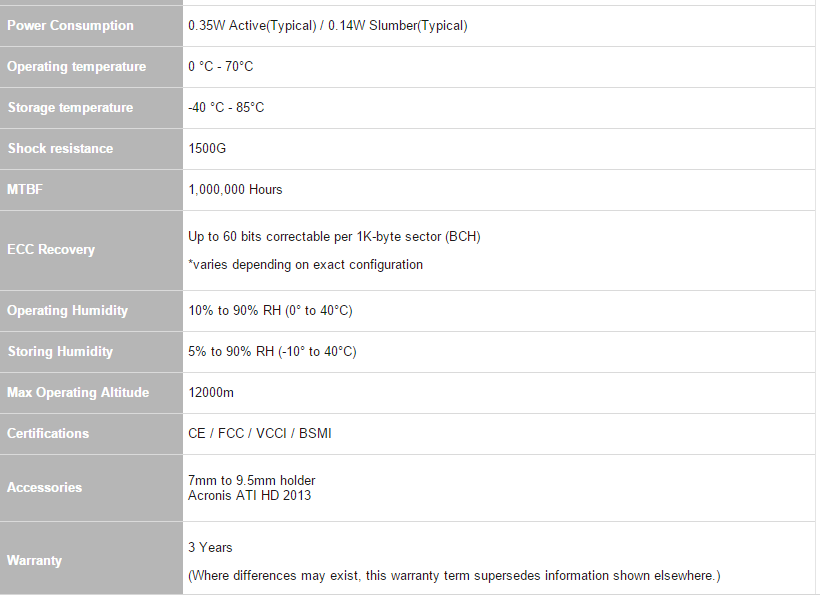Click the Storage temperature row label

point(70,108)
